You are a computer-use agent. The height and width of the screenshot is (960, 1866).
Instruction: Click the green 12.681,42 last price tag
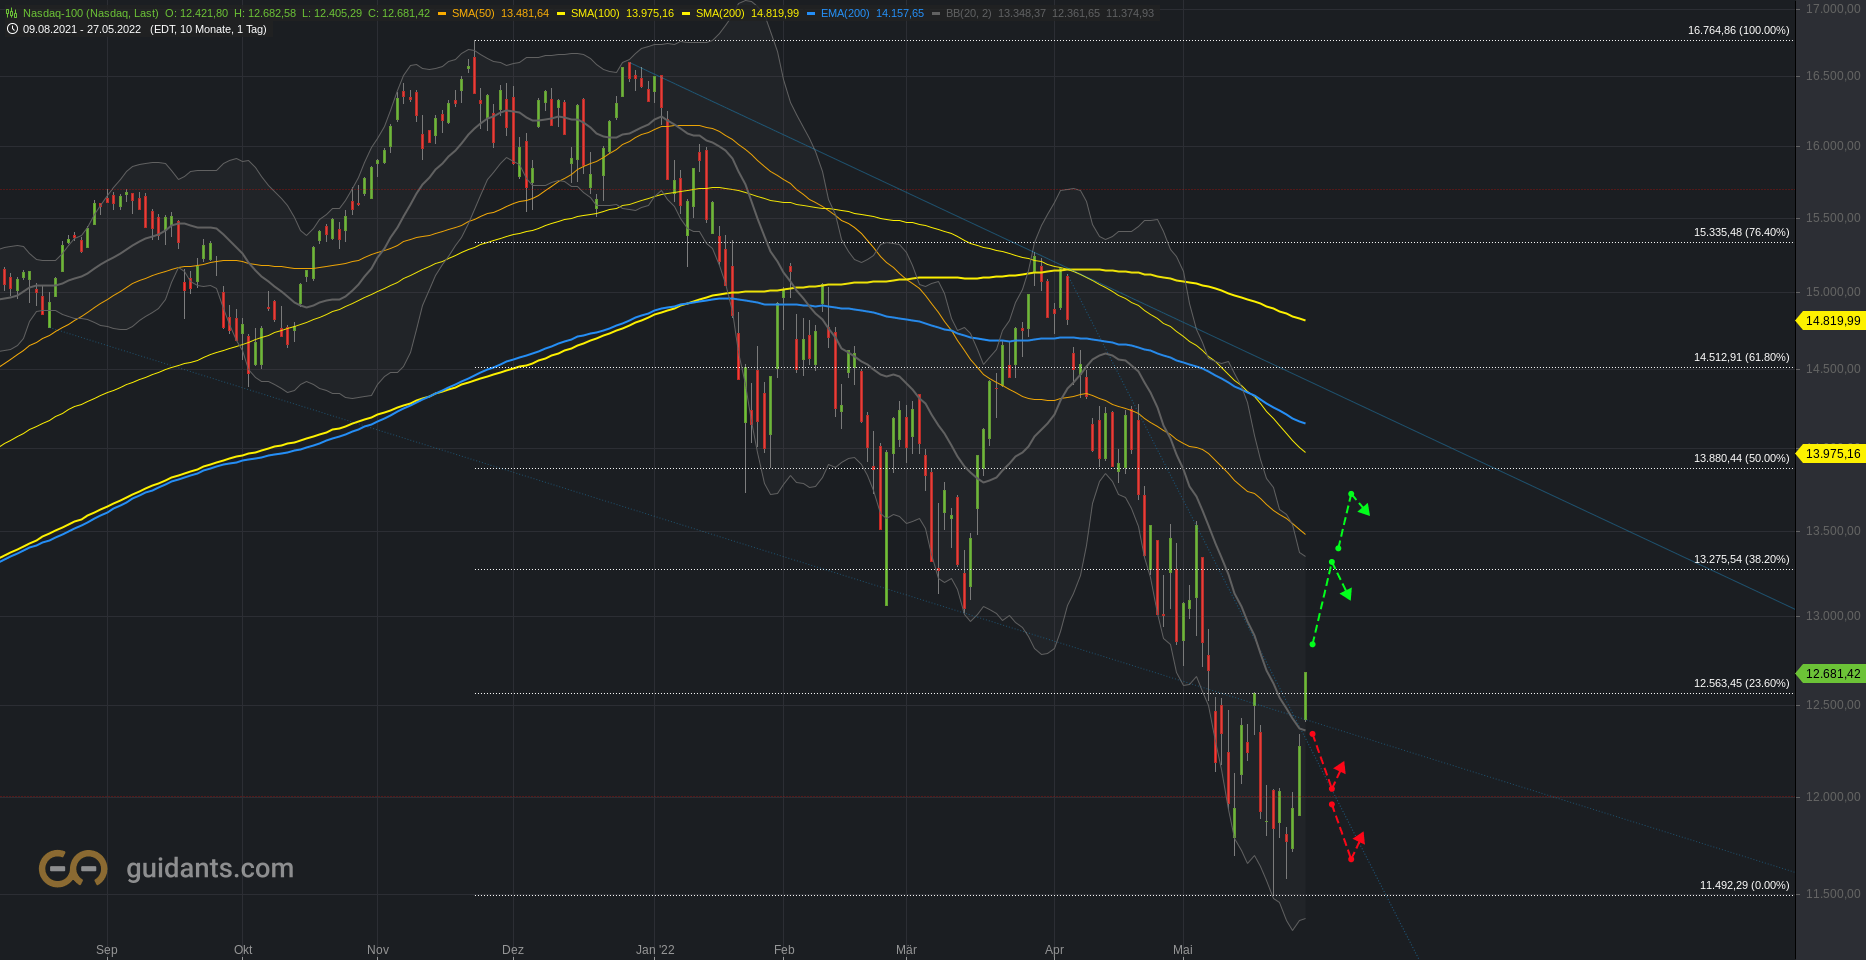tap(1832, 674)
